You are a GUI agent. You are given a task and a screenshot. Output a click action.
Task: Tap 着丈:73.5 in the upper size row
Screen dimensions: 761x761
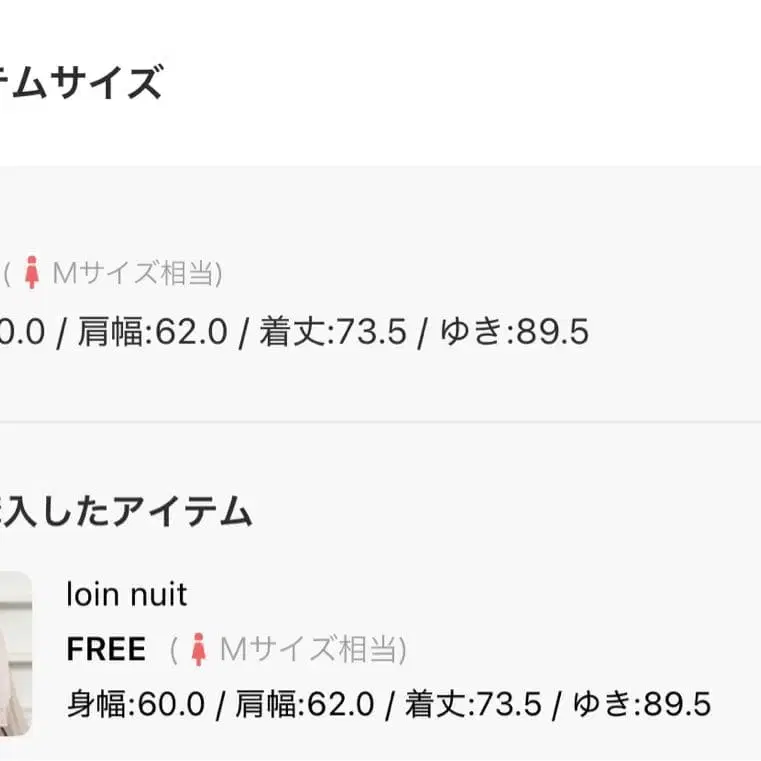pyautogui.click(x=333, y=332)
